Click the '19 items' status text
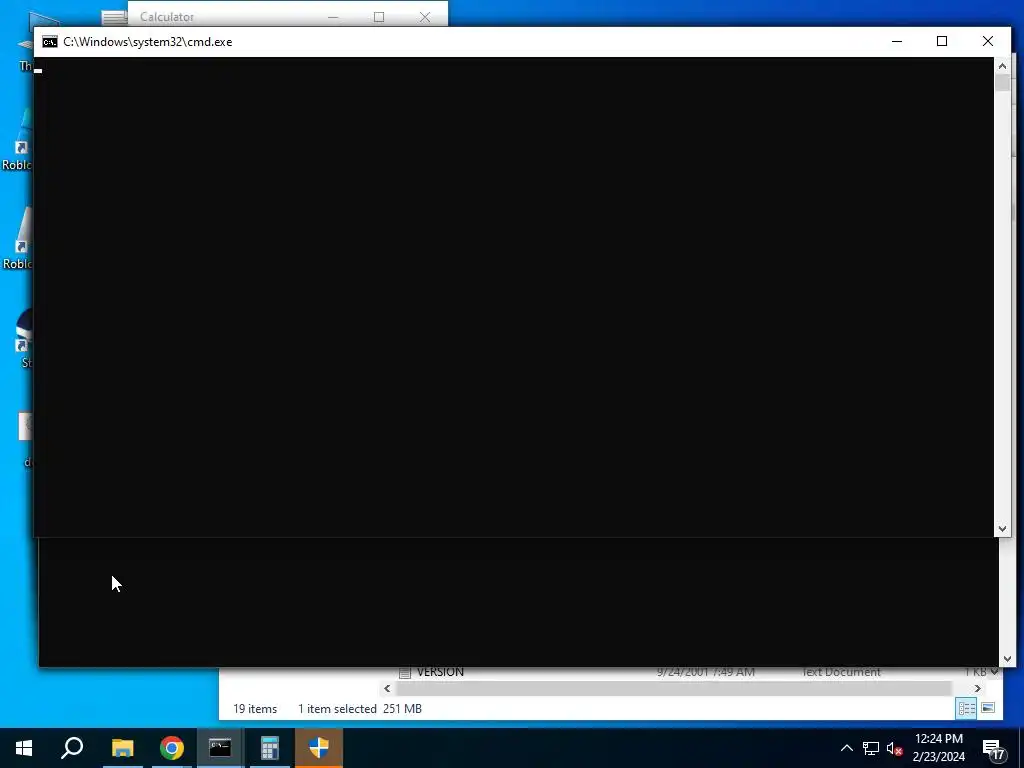 (255, 709)
